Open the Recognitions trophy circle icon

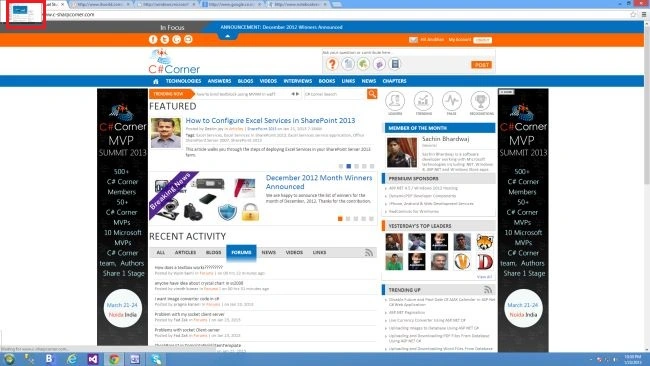[480, 101]
